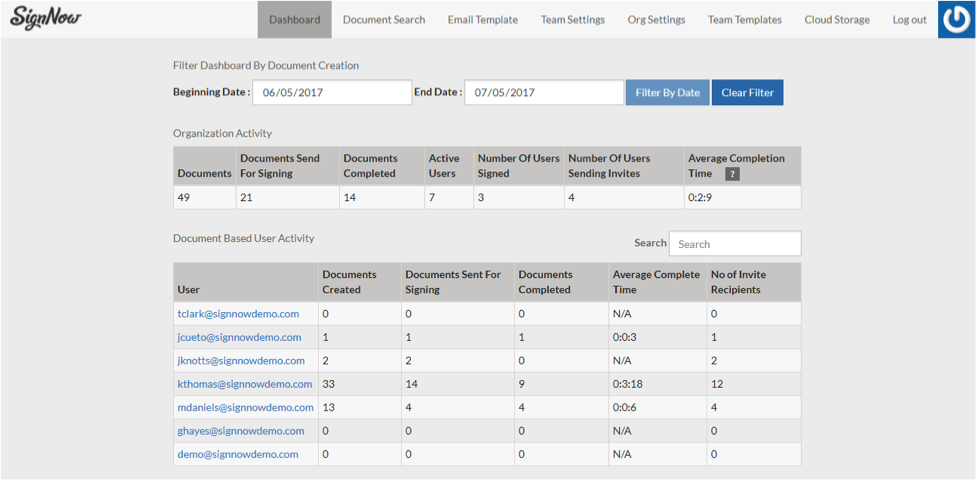Click tclark@signnowdemo.com link

(238, 314)
